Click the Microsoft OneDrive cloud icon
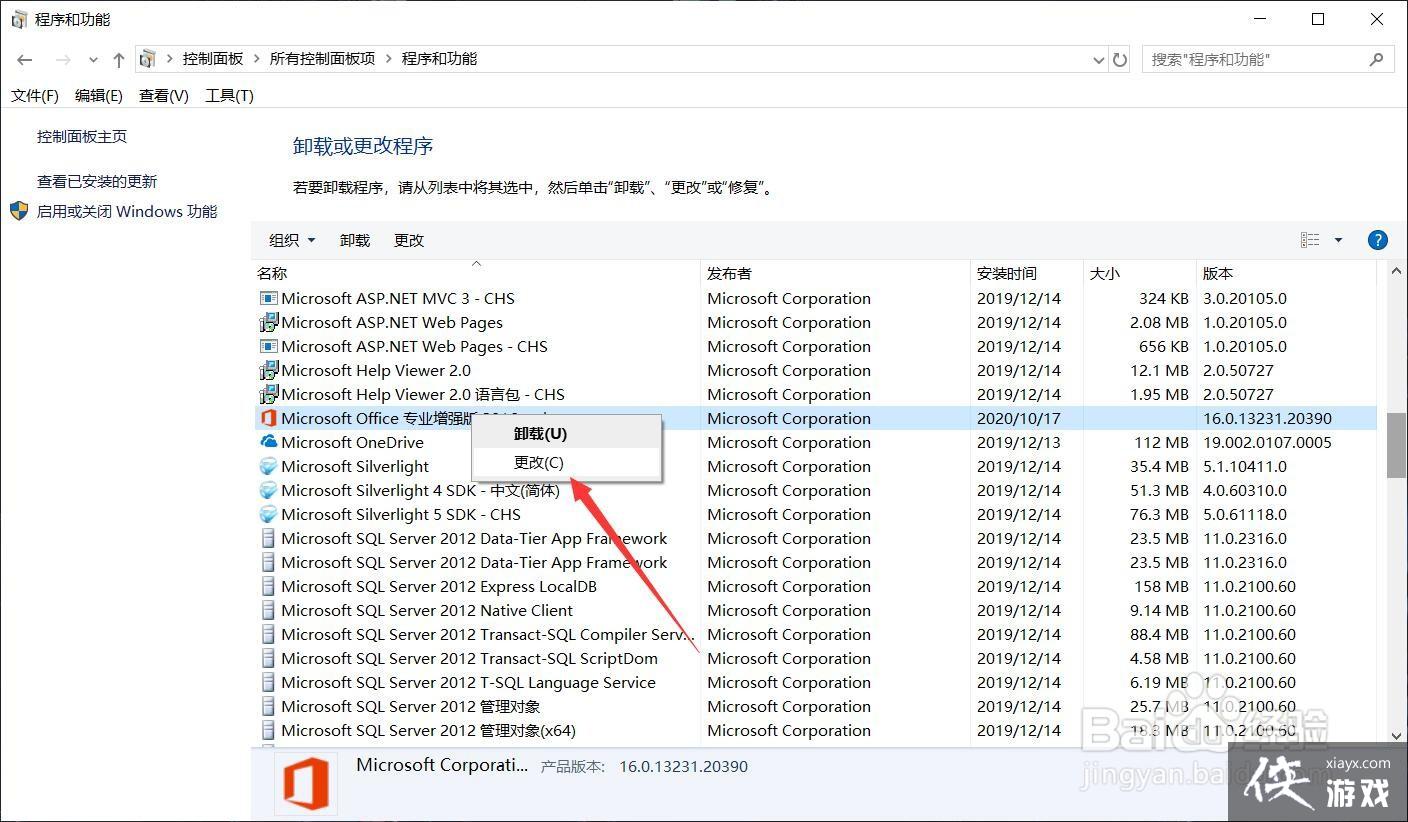The width and height of the screenshot is (1408, 822). click(268, 442)
